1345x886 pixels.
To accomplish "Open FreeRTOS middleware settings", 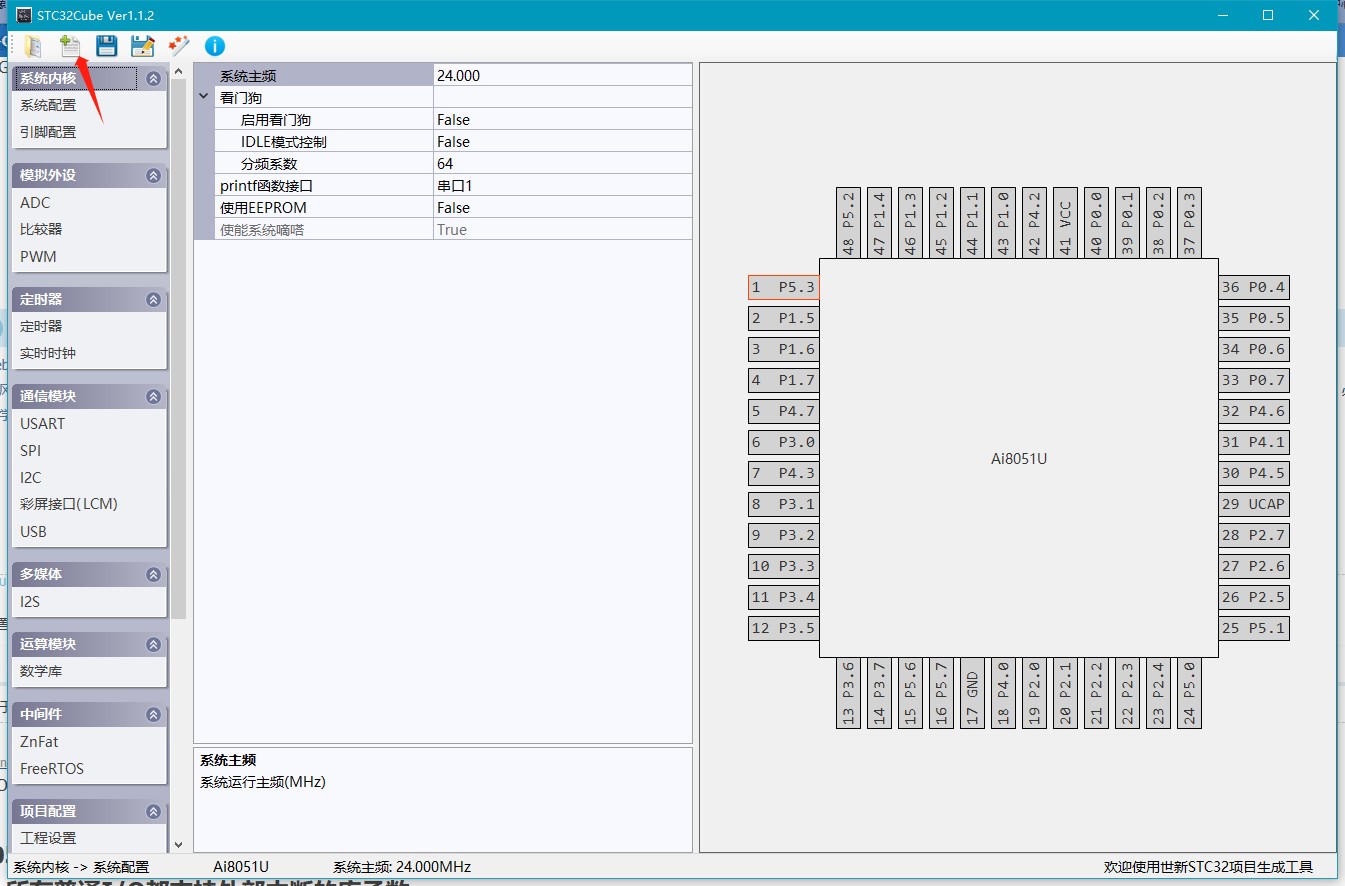I will [52, 769].
